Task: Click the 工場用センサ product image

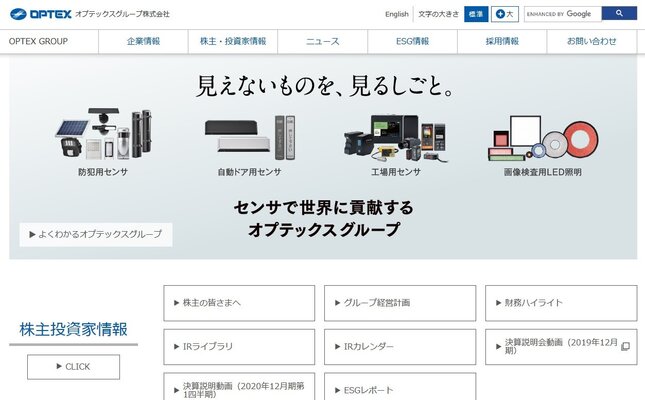Action: pyautogui.click(x=395, y=138)
